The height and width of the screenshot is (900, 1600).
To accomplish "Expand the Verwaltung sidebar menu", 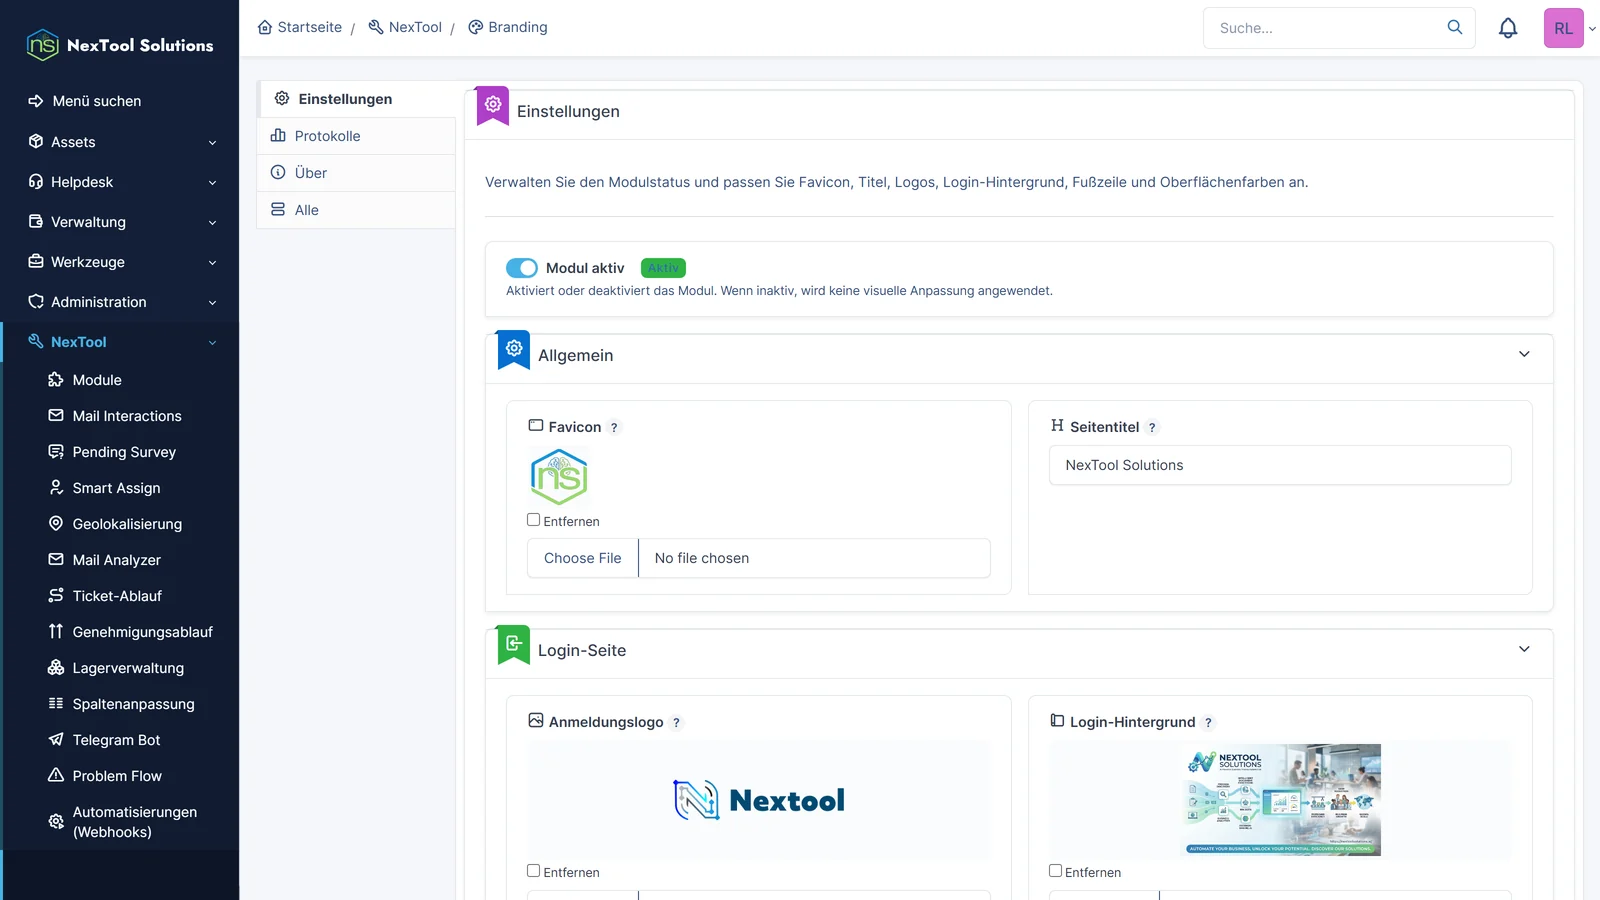I will [121, 222].
